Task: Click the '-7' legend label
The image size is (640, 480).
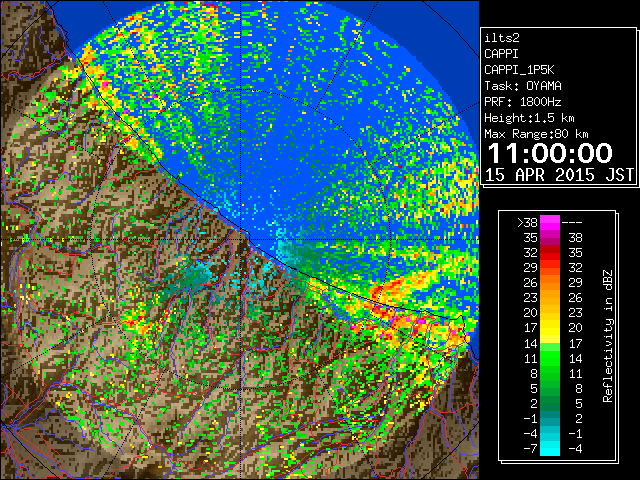Action: pyautogui.click(x=530, y=449)
